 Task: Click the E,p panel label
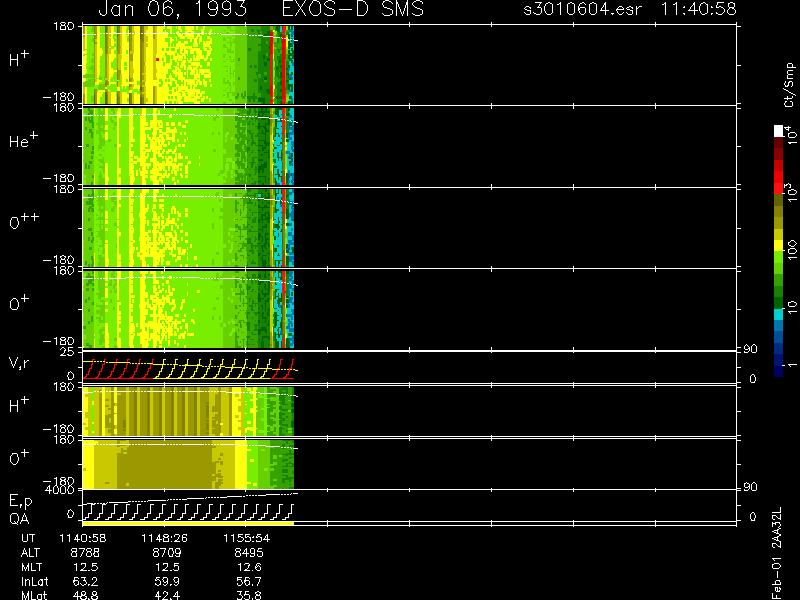point(20,502)
